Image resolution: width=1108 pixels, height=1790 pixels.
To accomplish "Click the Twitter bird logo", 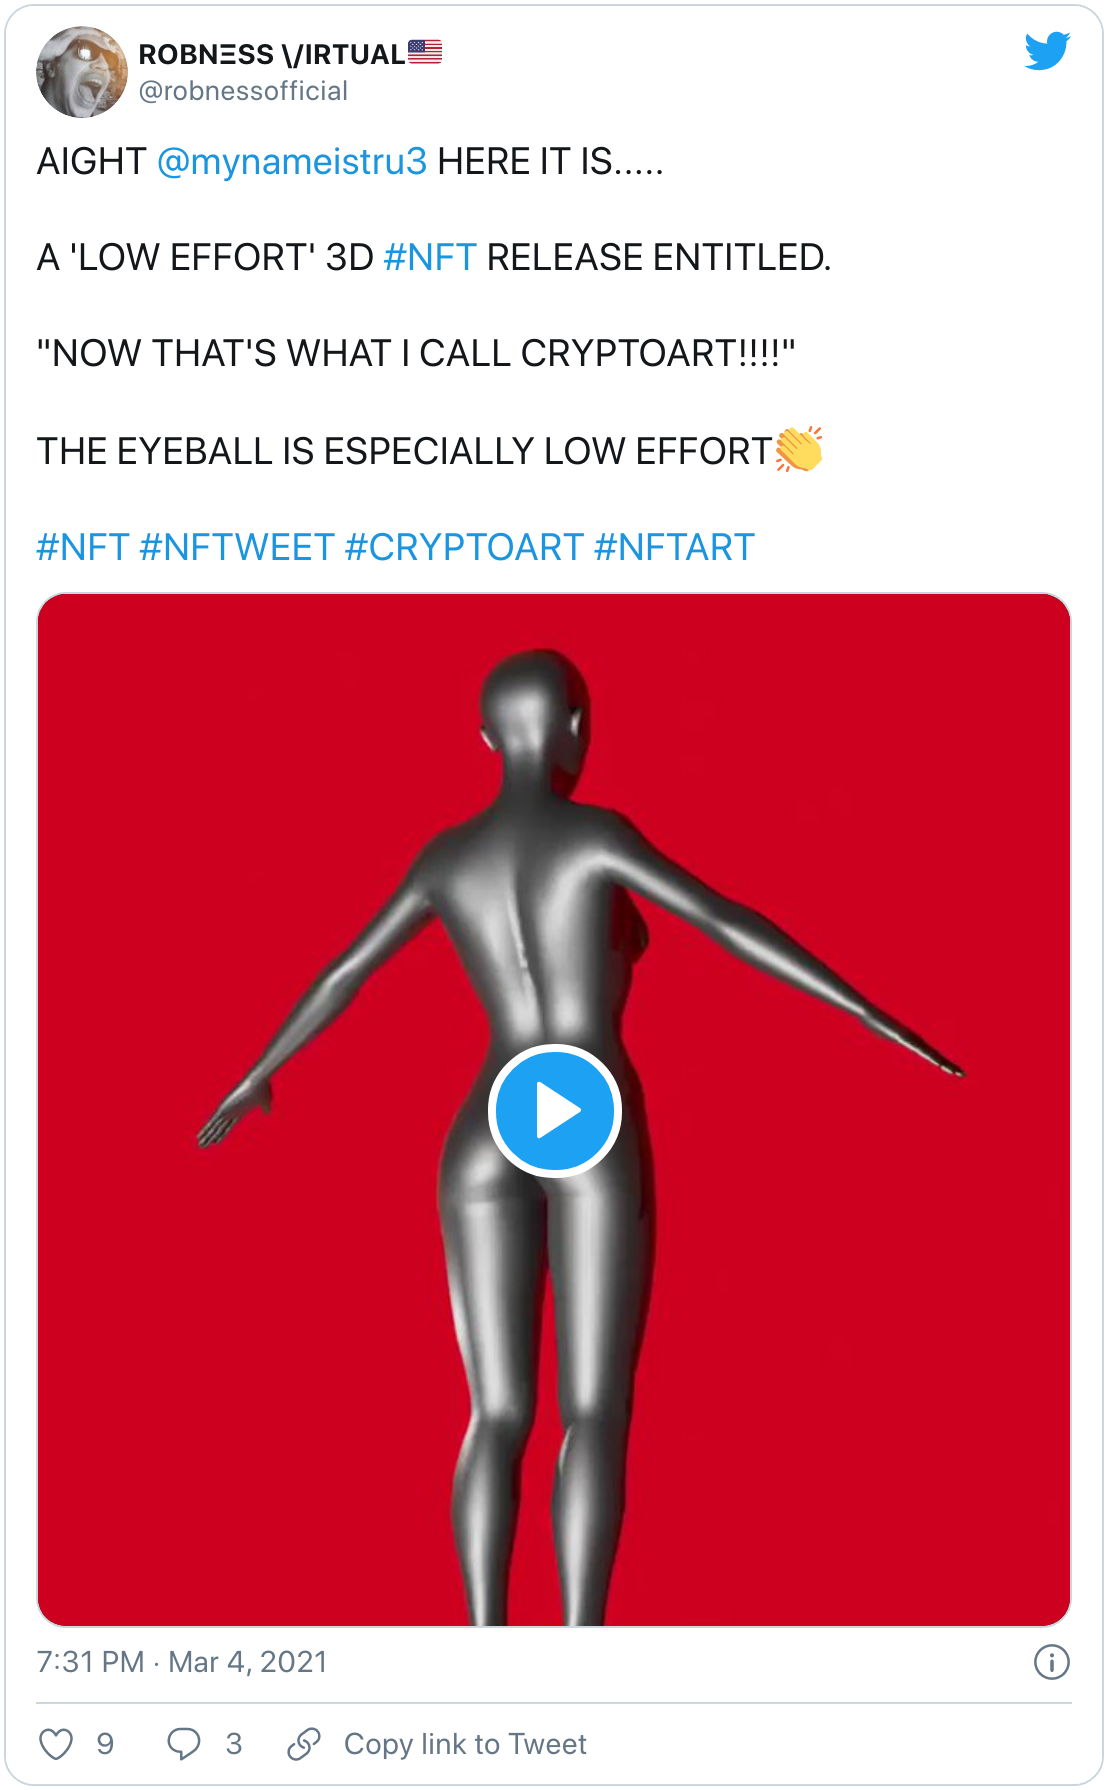I will (x=1047, y=51).
